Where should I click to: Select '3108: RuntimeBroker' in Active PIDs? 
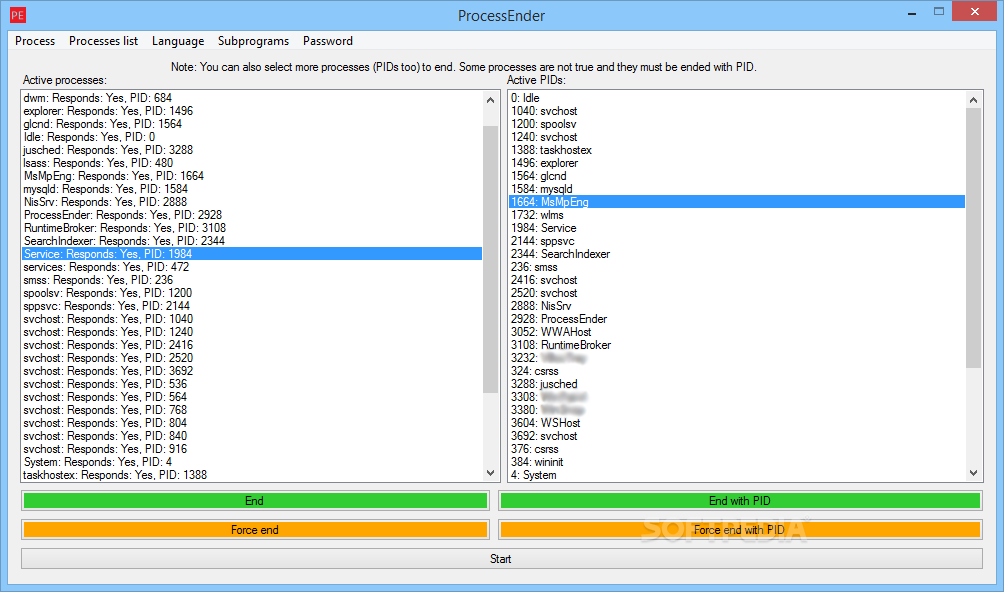click(737, 345)
